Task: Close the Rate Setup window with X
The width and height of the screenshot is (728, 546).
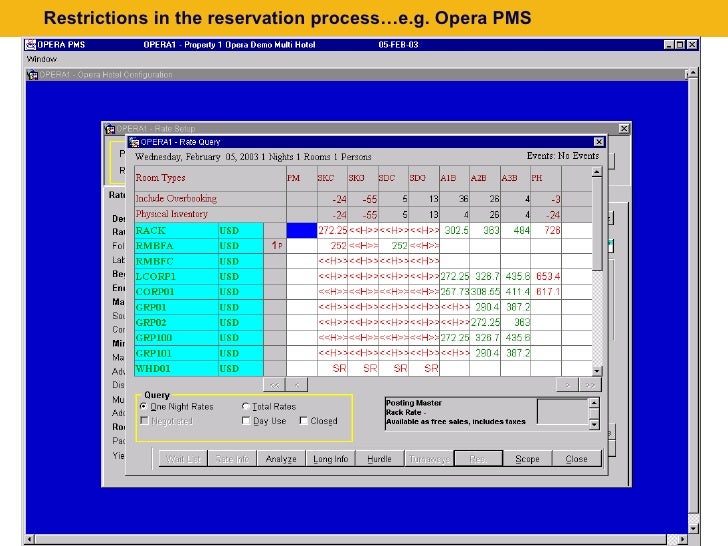Action: tap(624, 128)
